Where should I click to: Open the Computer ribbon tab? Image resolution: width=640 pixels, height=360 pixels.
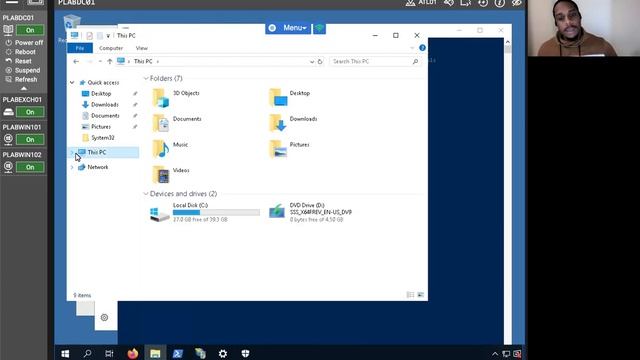click(x=111, y=48)
